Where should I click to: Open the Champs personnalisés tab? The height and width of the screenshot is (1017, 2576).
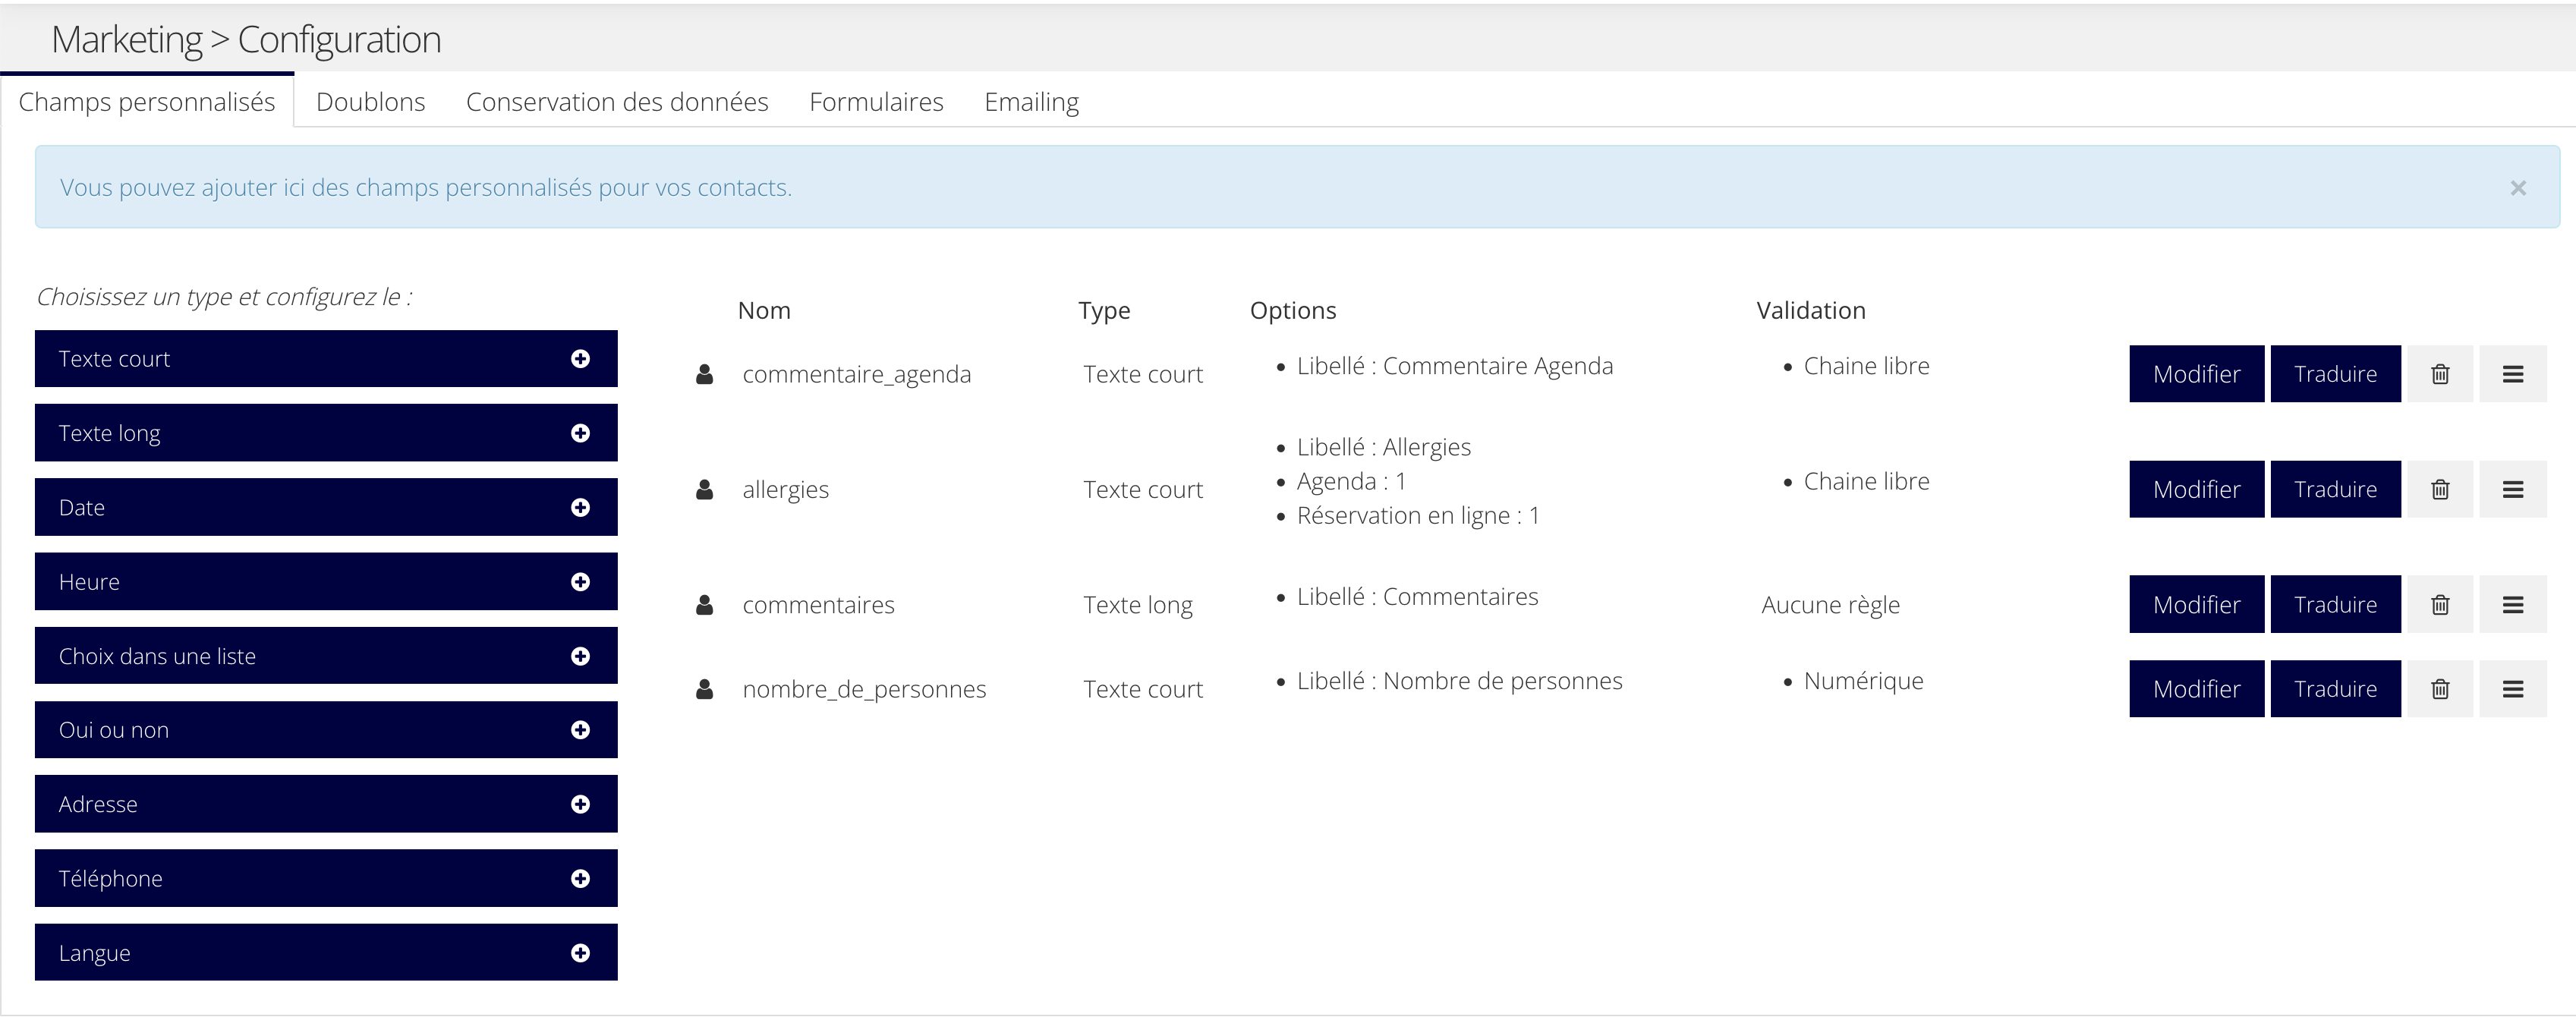click(147, 102)
